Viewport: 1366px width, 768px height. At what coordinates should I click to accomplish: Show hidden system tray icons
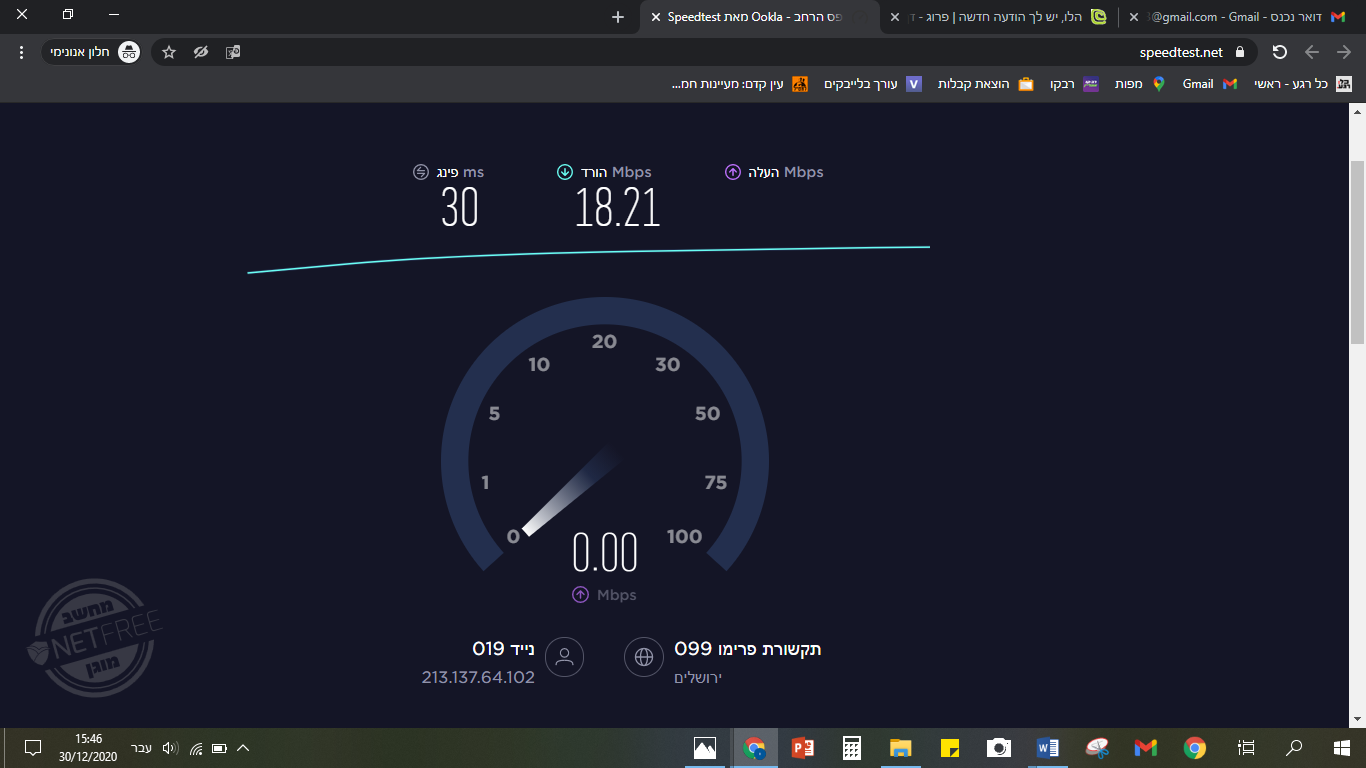pos(243,748)
